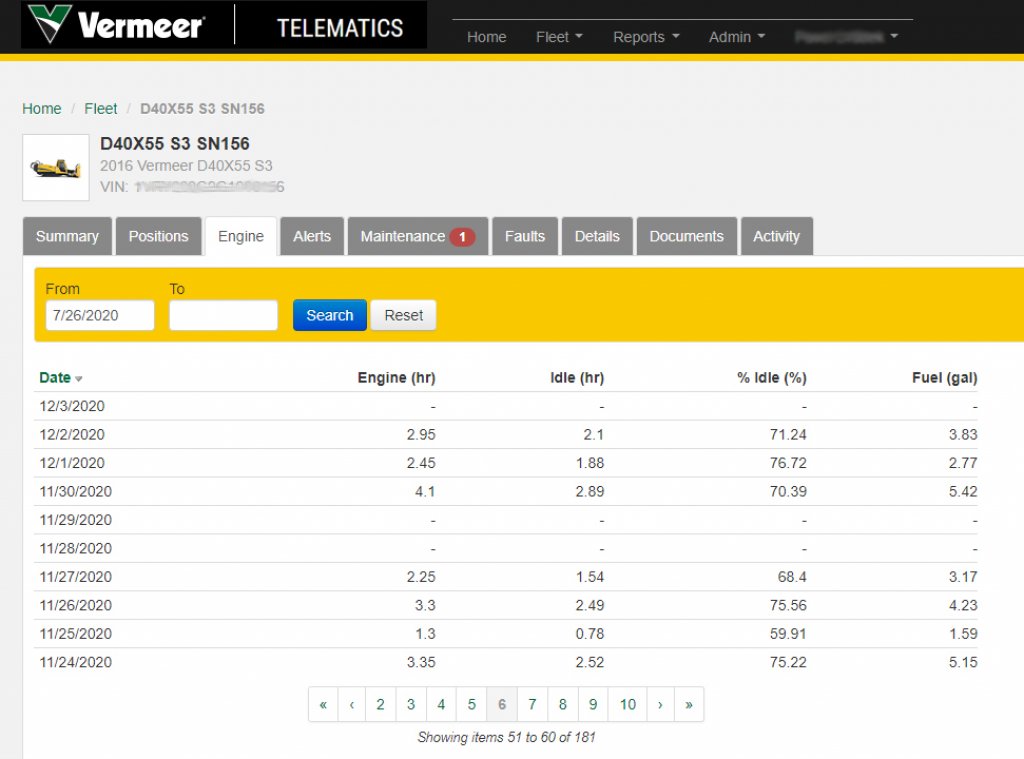Go to the next page of results
Viewport: 1024px width, 759px height.
660,704
